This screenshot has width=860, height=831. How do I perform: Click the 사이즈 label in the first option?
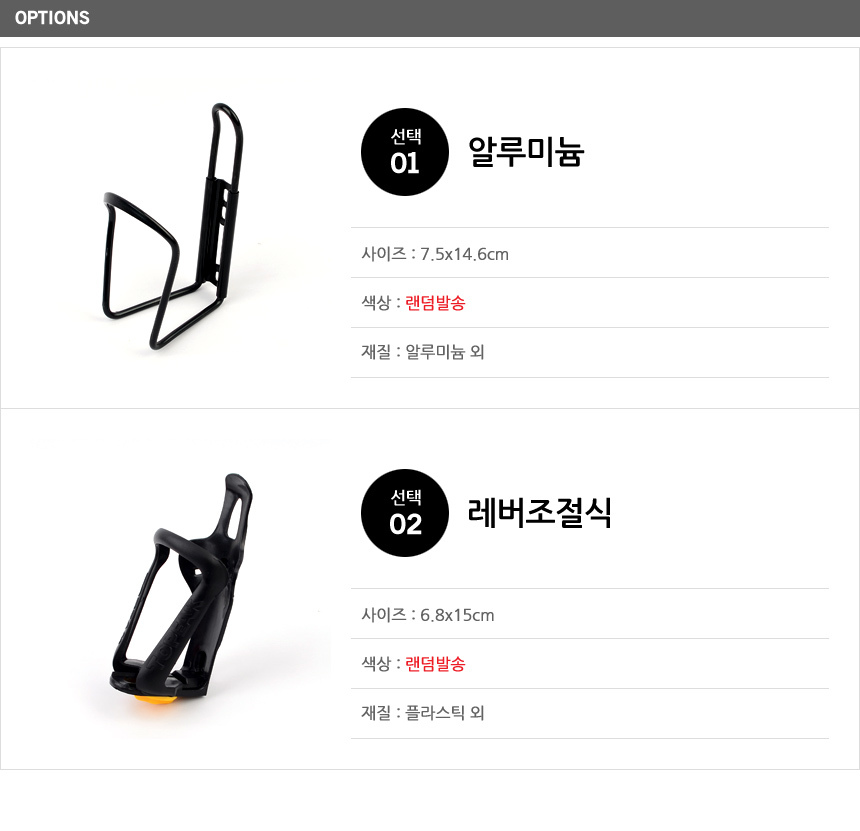(383, 254)
